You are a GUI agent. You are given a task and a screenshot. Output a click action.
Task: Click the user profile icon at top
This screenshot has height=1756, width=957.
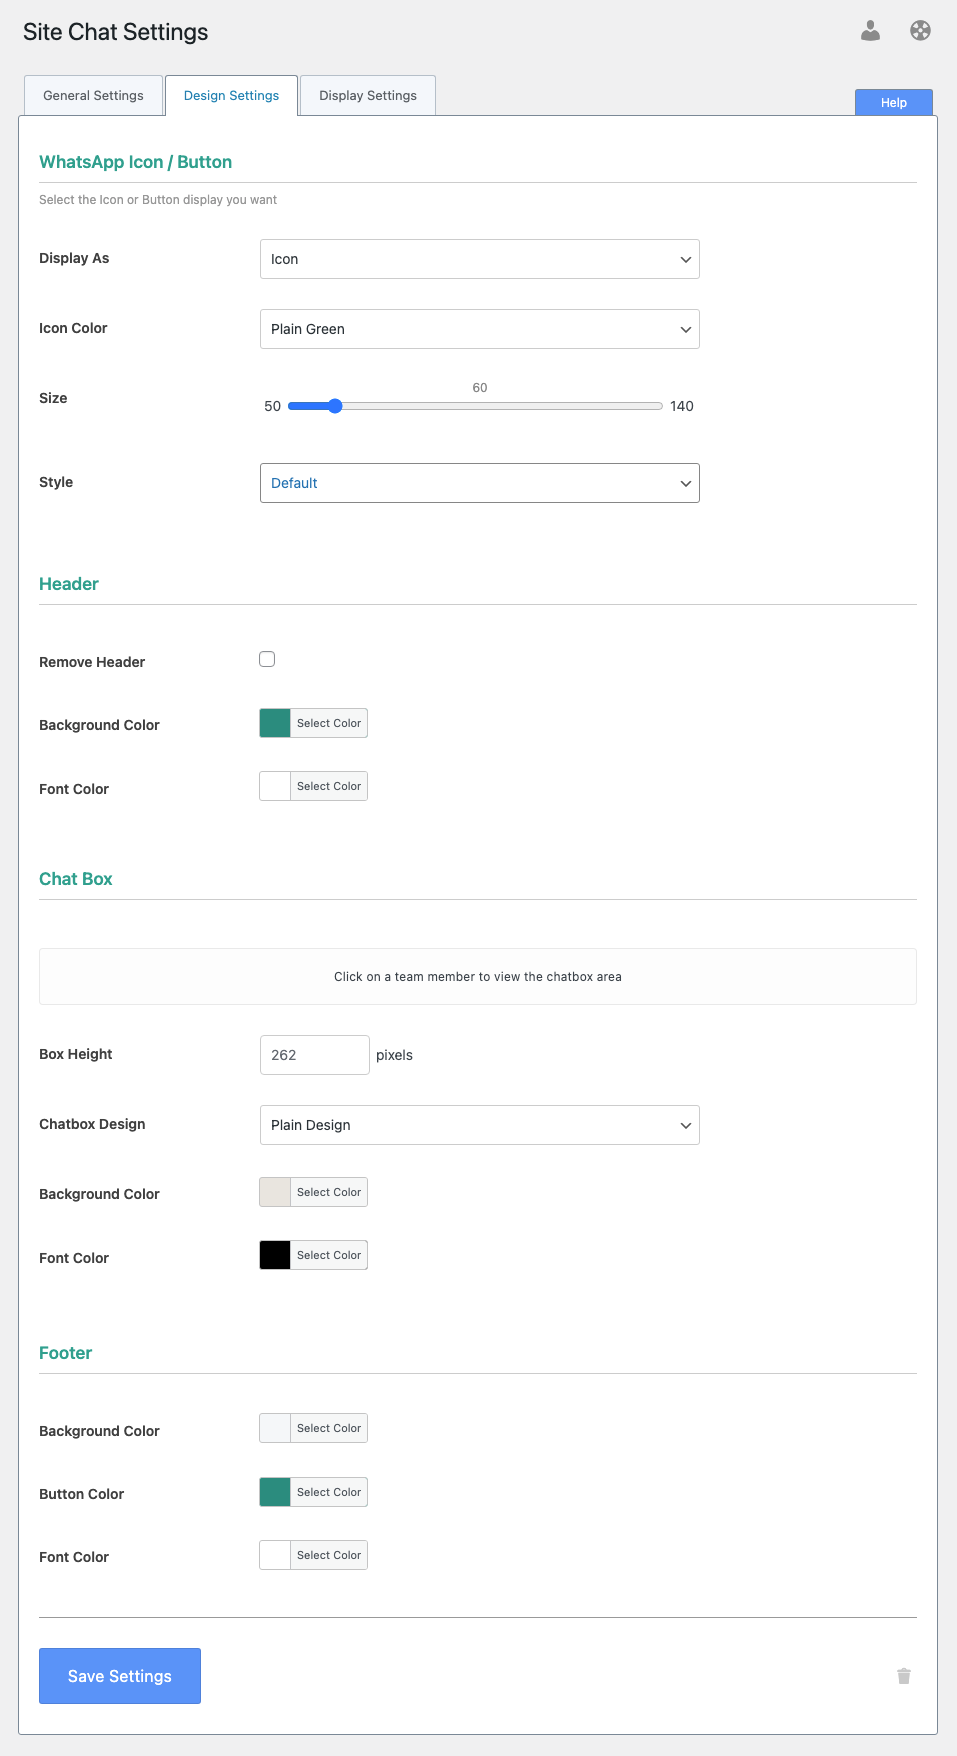(x=871, y=31)
